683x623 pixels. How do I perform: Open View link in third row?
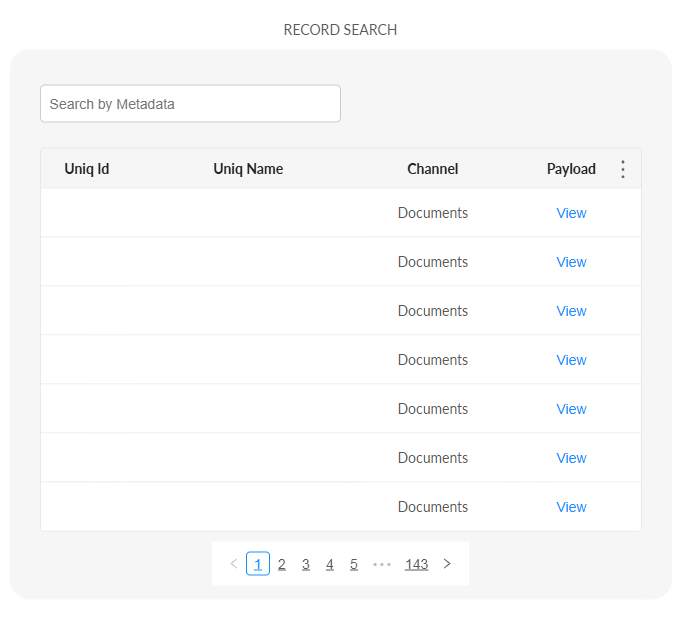pyautogui.click(x=571, y=311)
